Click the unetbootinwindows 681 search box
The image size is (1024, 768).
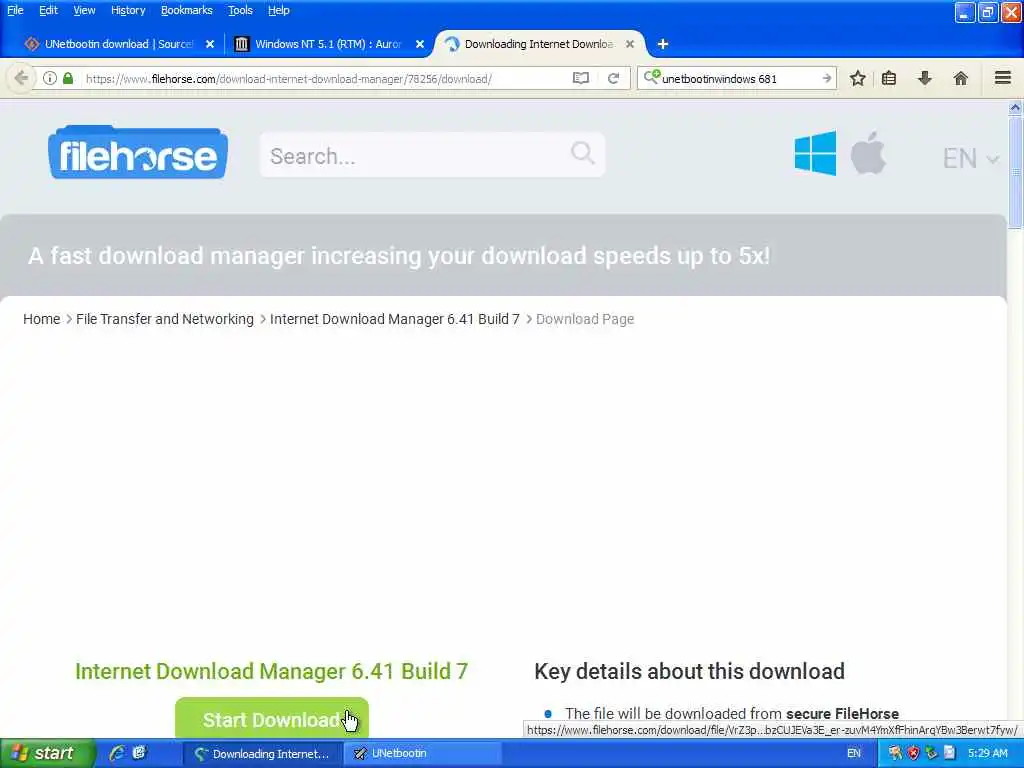tap(738, 78)
